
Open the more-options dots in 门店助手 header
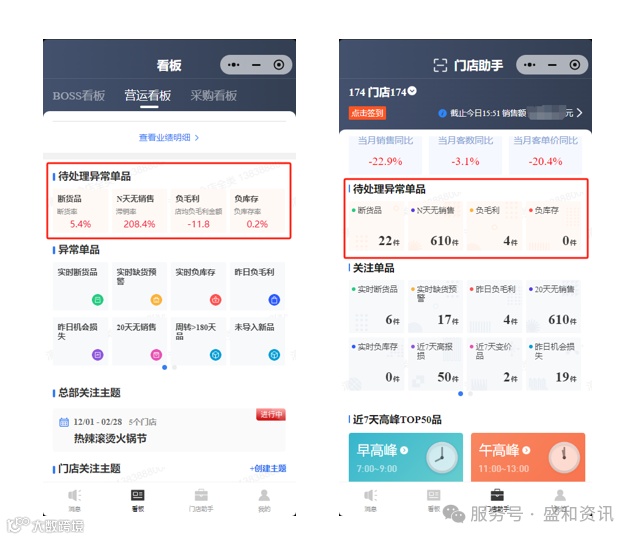tap(530, 65)
